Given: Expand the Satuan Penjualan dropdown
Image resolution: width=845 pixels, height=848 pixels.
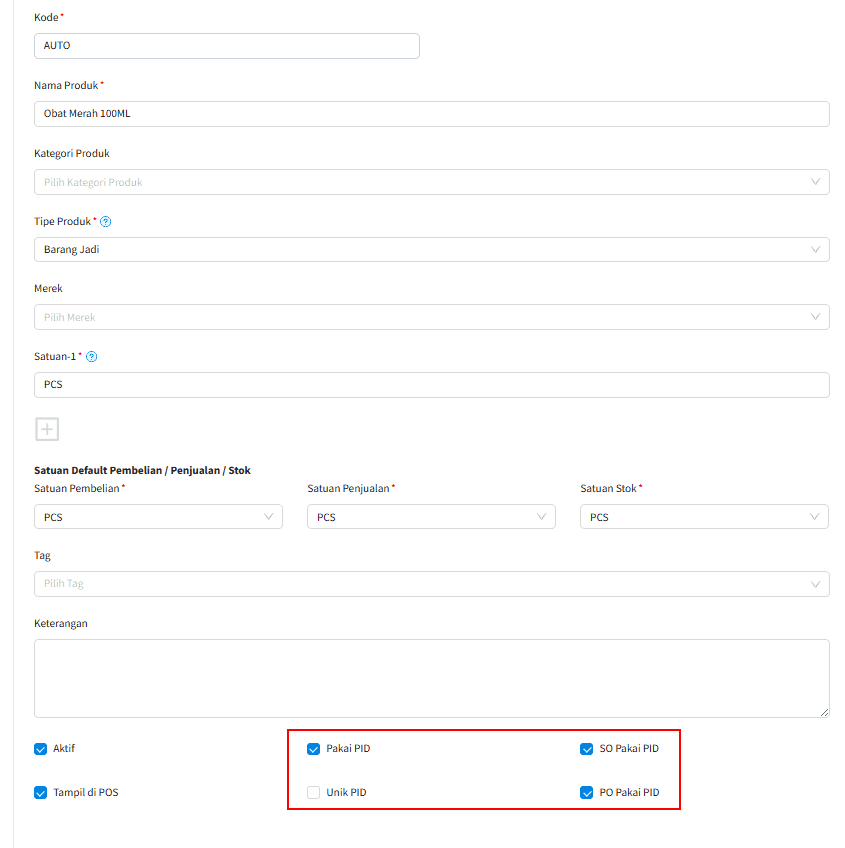Looking at the screenshot, I should 431,517.
